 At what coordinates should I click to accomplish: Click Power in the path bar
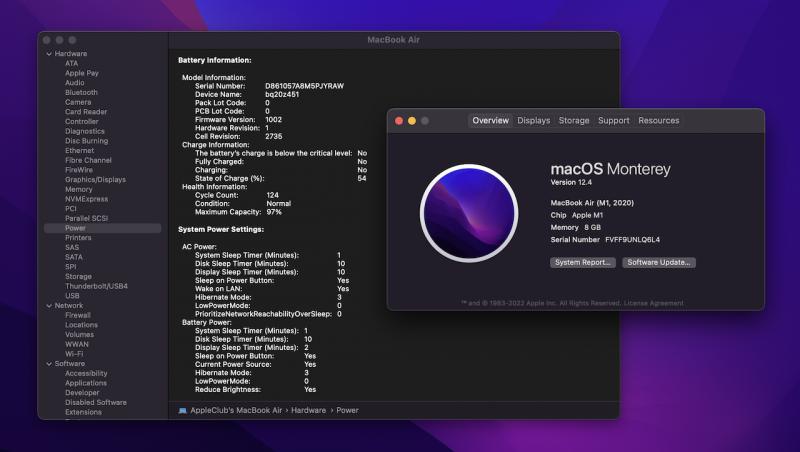347,410
